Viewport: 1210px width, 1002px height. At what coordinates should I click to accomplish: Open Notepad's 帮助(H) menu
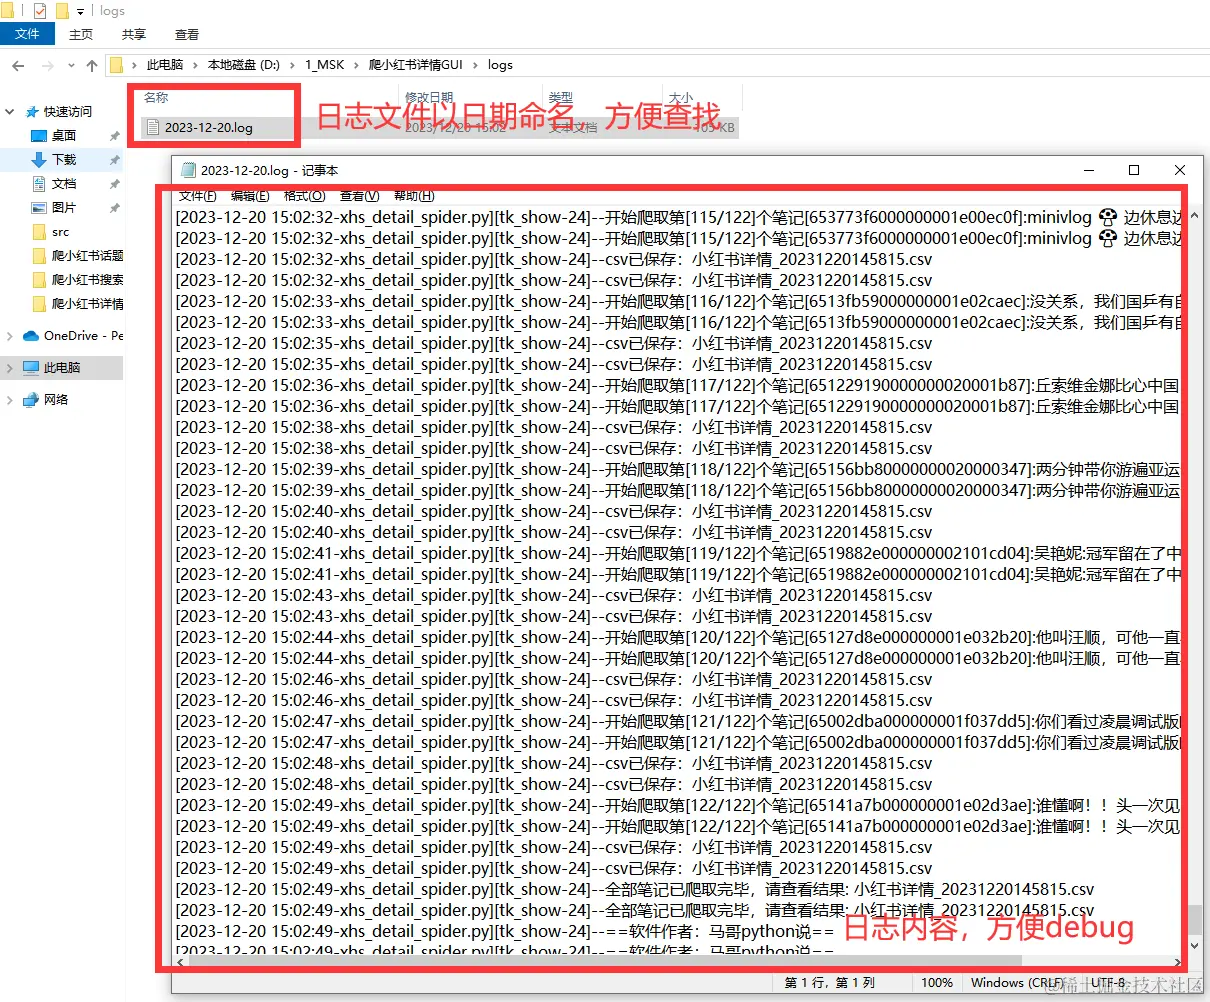tap(414, 196)
